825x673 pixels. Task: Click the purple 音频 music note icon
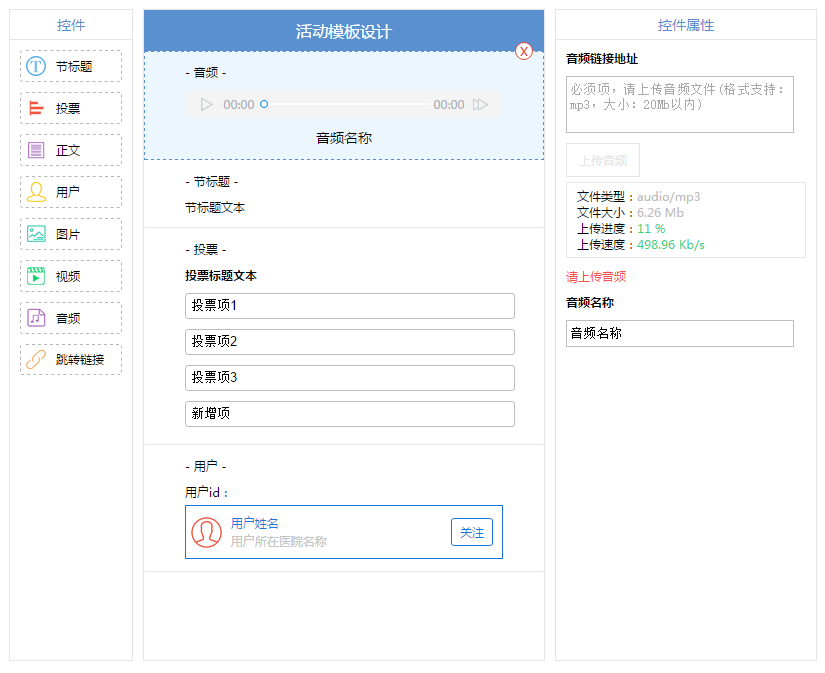[36, 318]
